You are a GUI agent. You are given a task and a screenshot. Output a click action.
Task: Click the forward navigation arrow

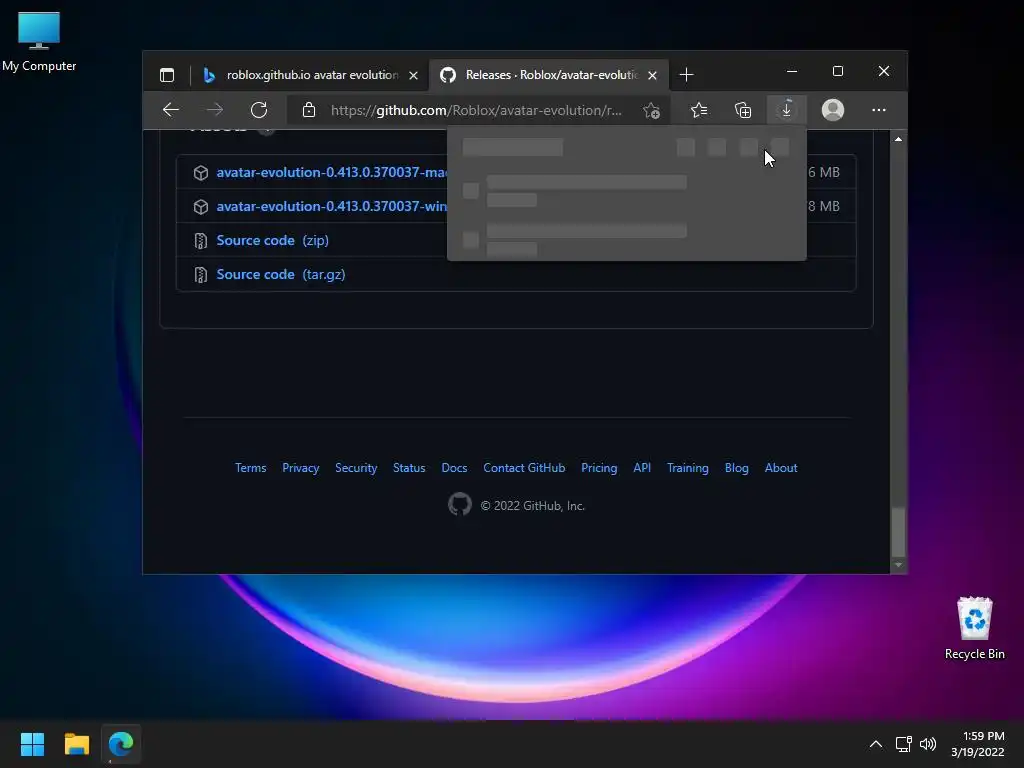coord(215,110)
